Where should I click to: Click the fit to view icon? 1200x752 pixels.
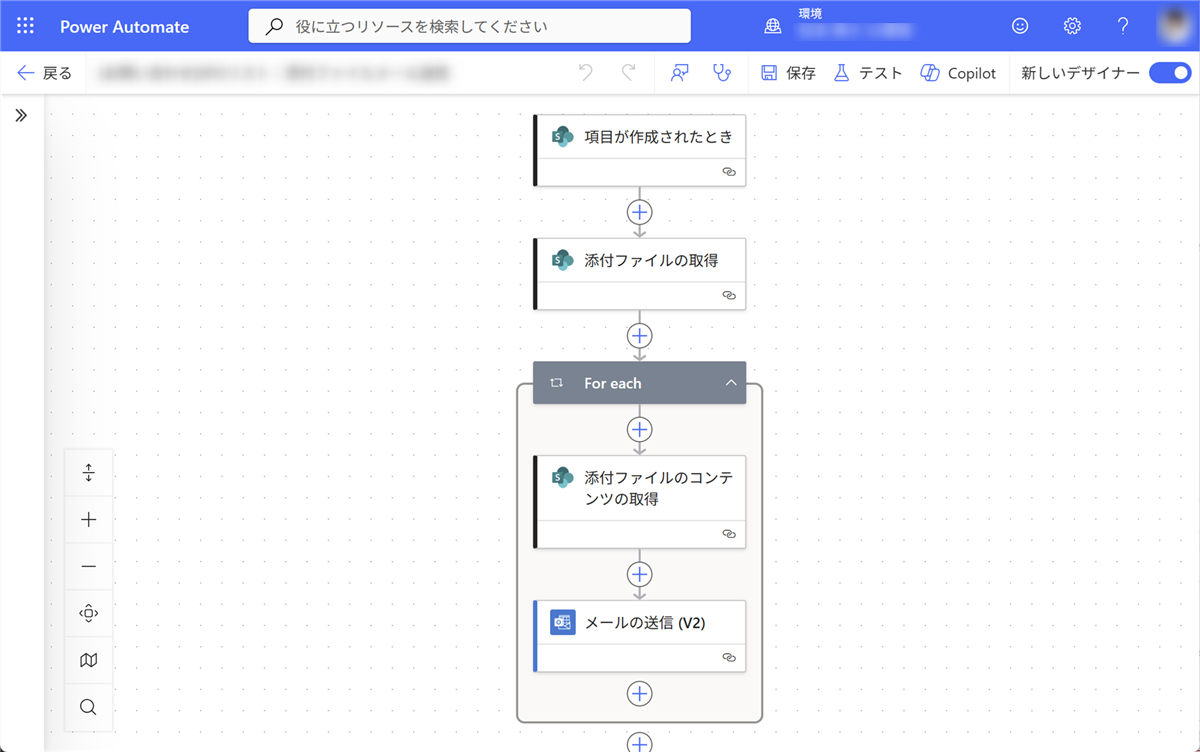click(x=88, y=613)
